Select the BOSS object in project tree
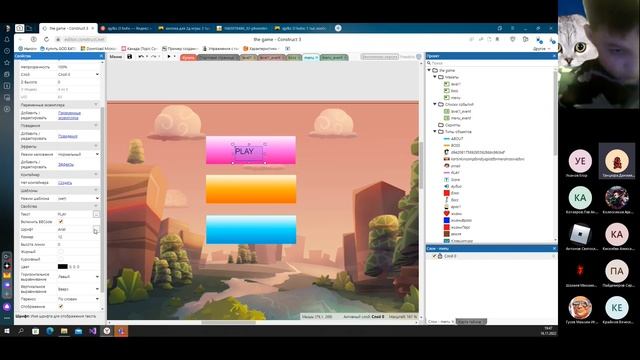 point(456,145)
